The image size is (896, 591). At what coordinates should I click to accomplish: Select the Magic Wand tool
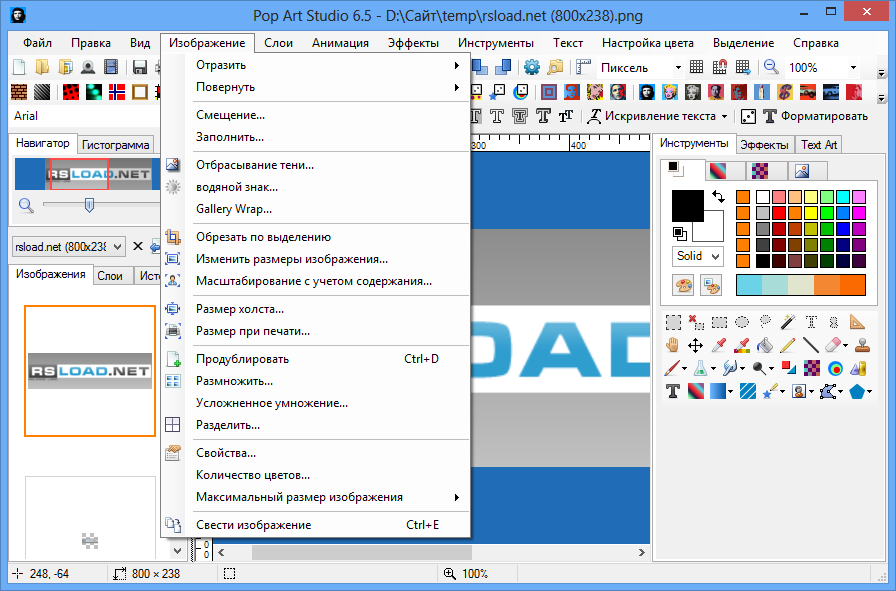788,322
